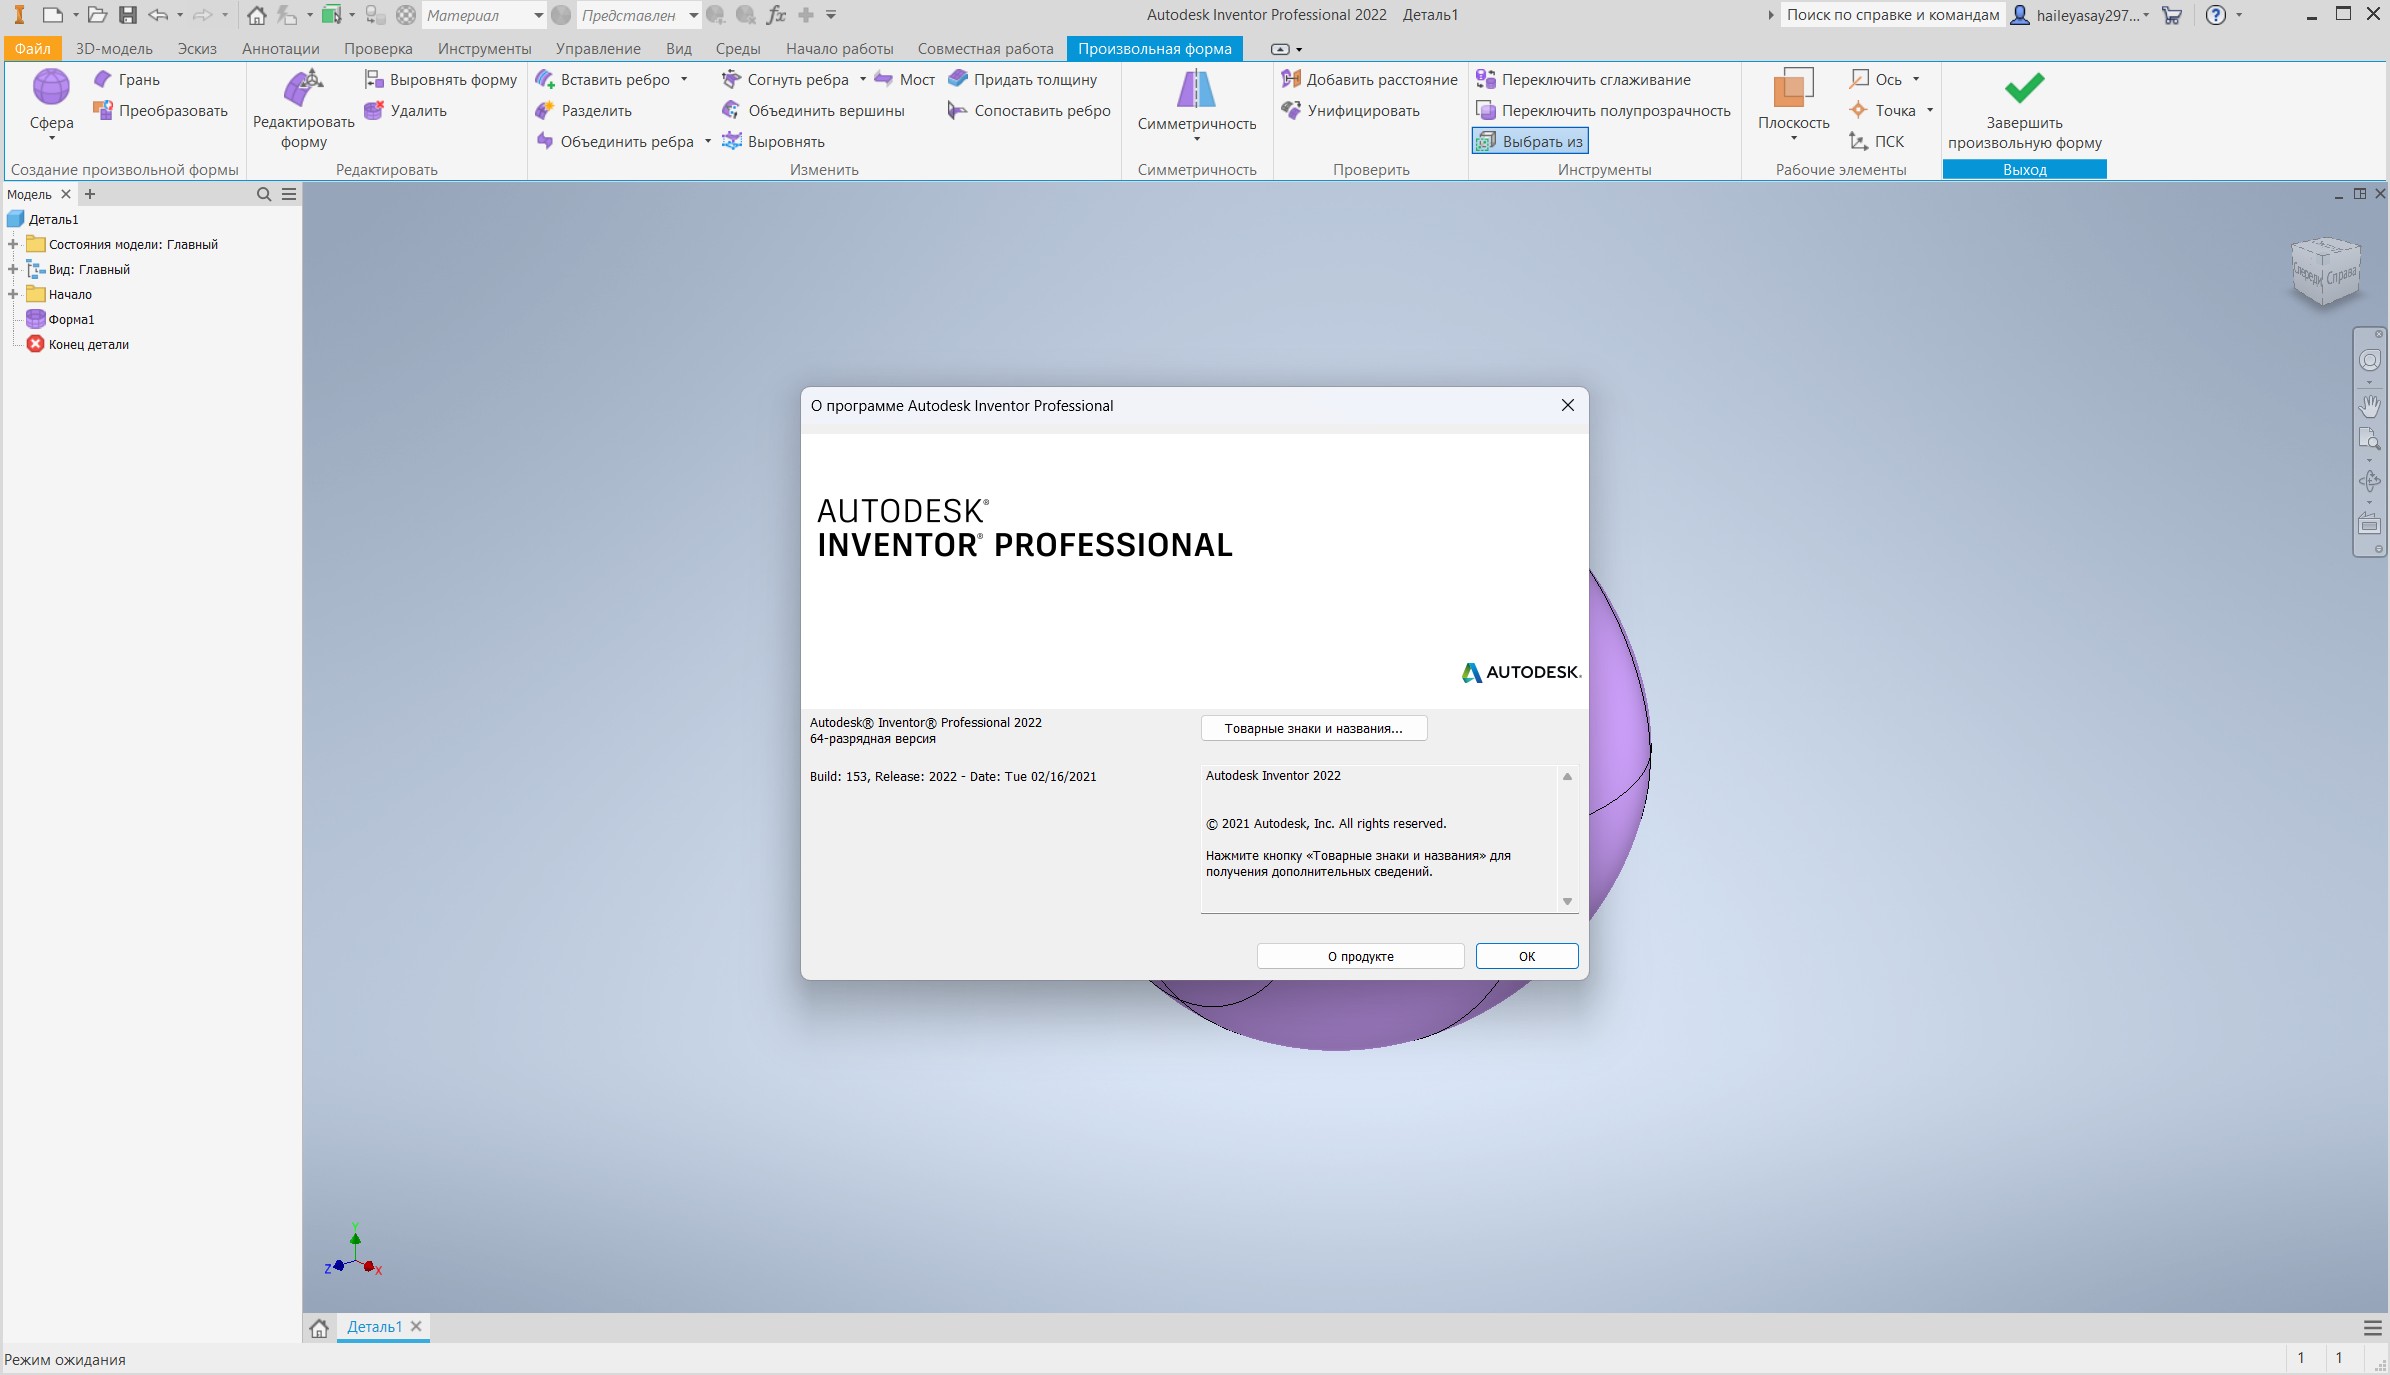
Task: Open the Файл menu
Action: point(33,48)
